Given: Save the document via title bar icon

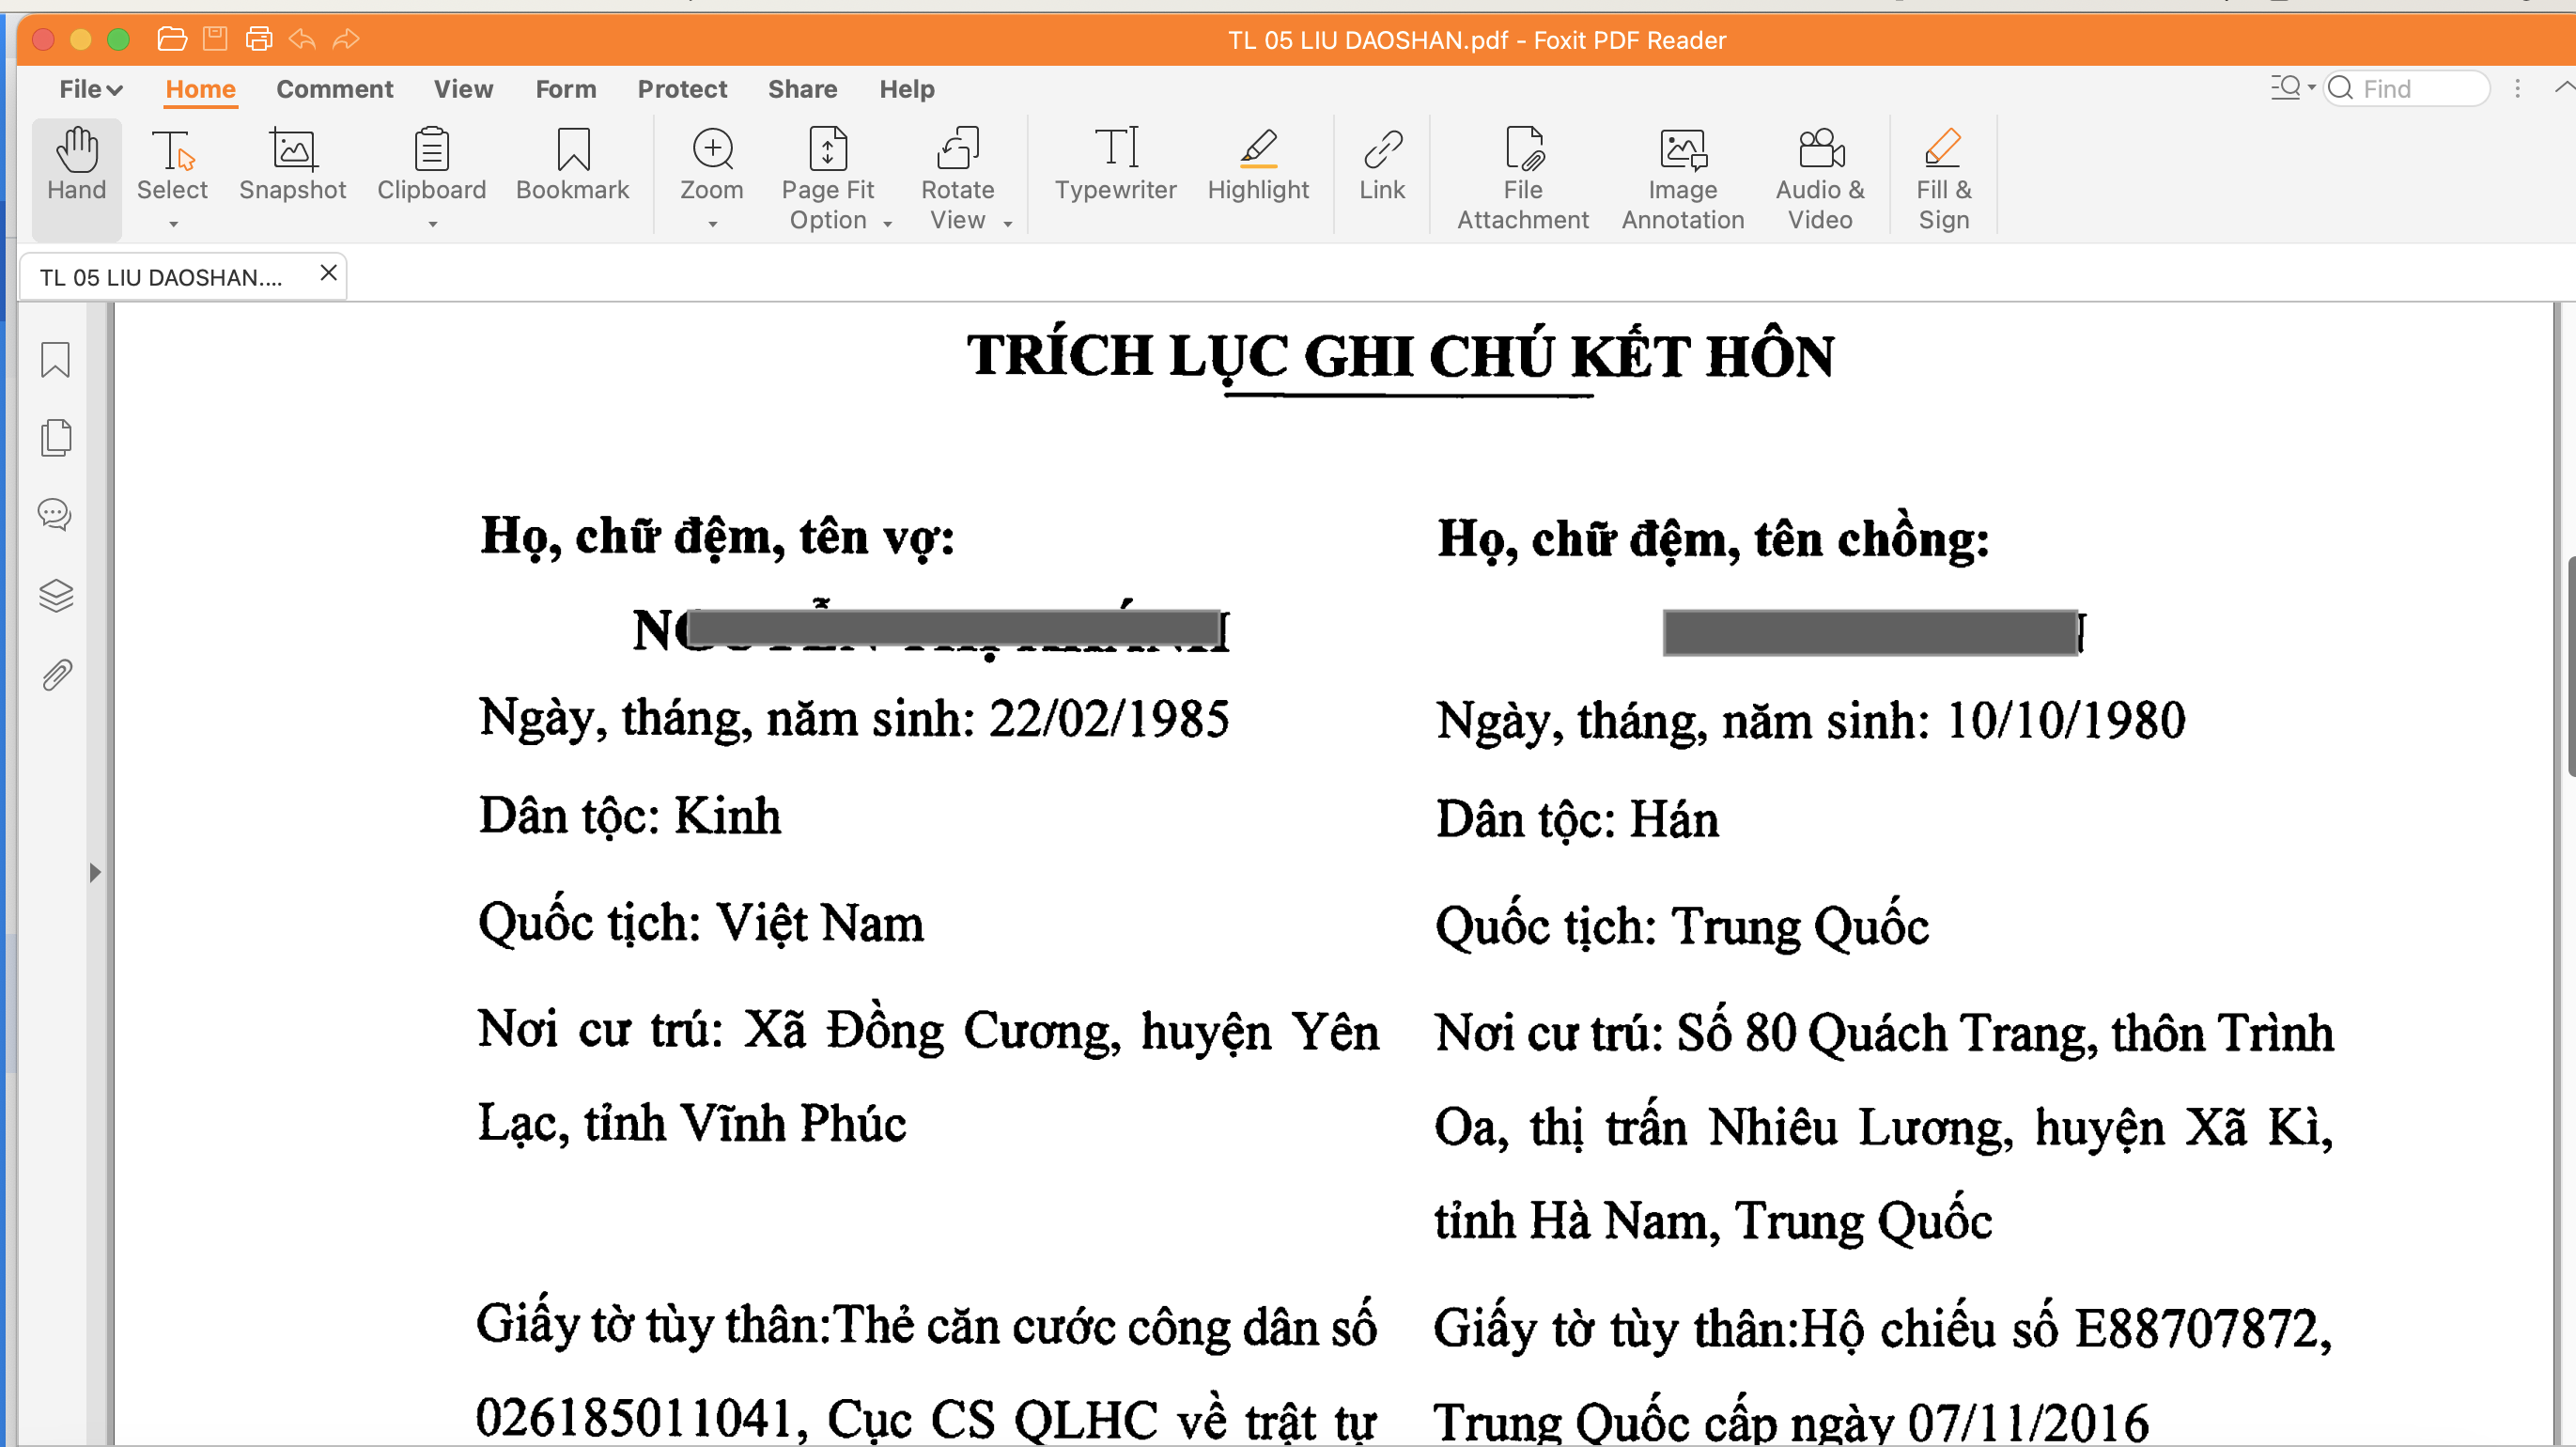Looking at the screenshot, I should click(215, 39).
